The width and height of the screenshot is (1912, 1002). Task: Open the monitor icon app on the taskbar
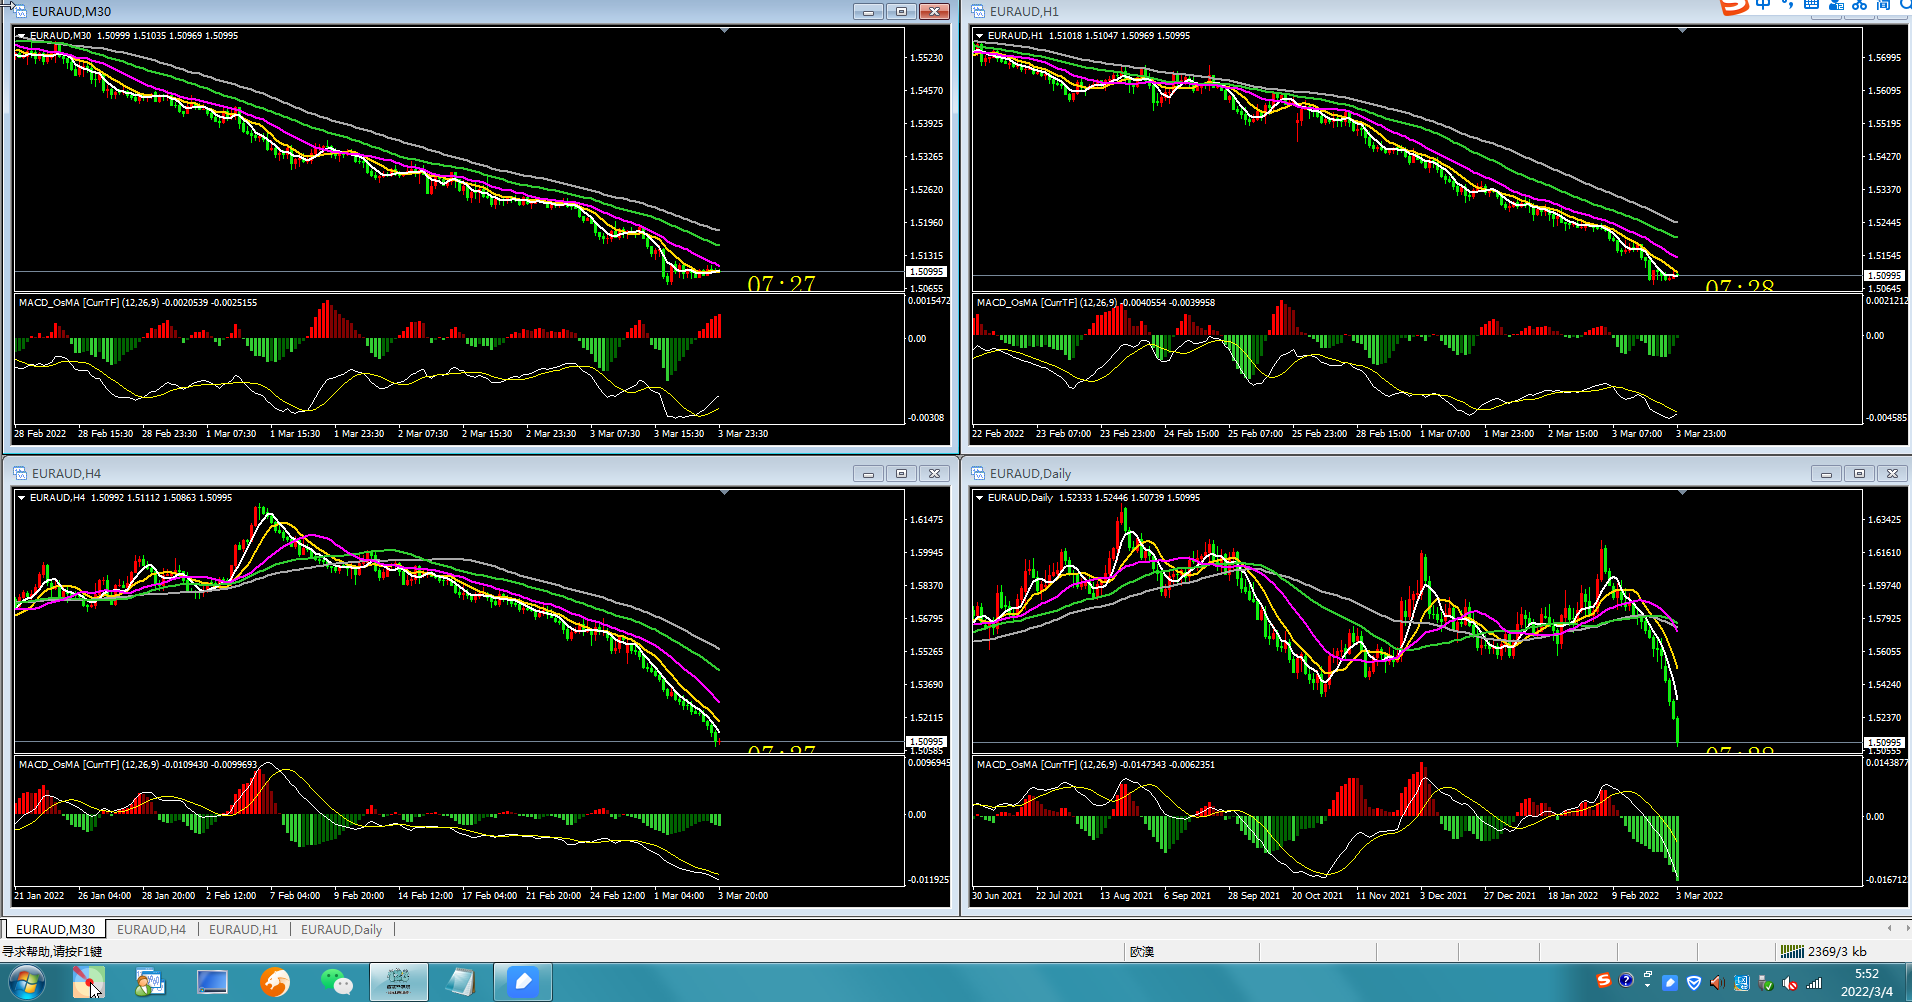212,982
